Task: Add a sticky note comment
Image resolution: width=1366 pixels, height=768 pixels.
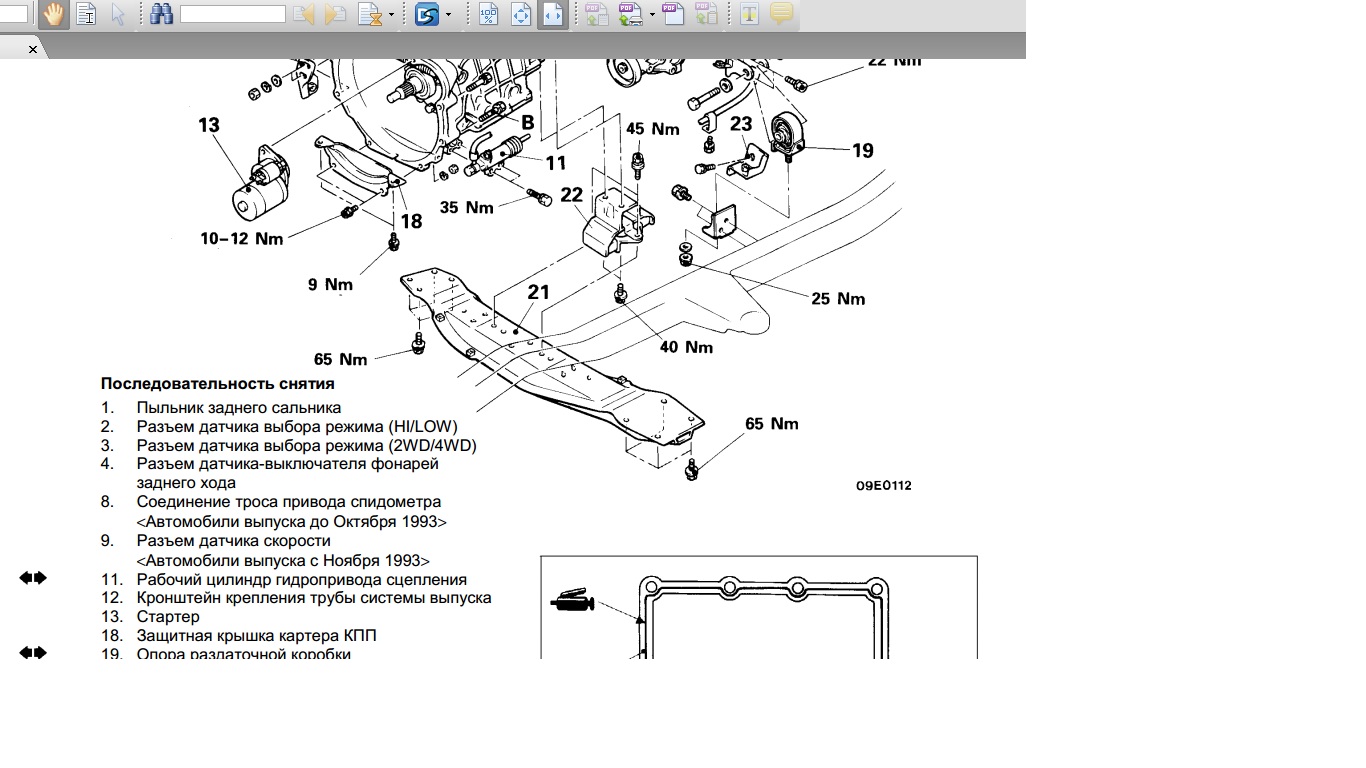Action: pyautogui.click(x=781, y=14)
